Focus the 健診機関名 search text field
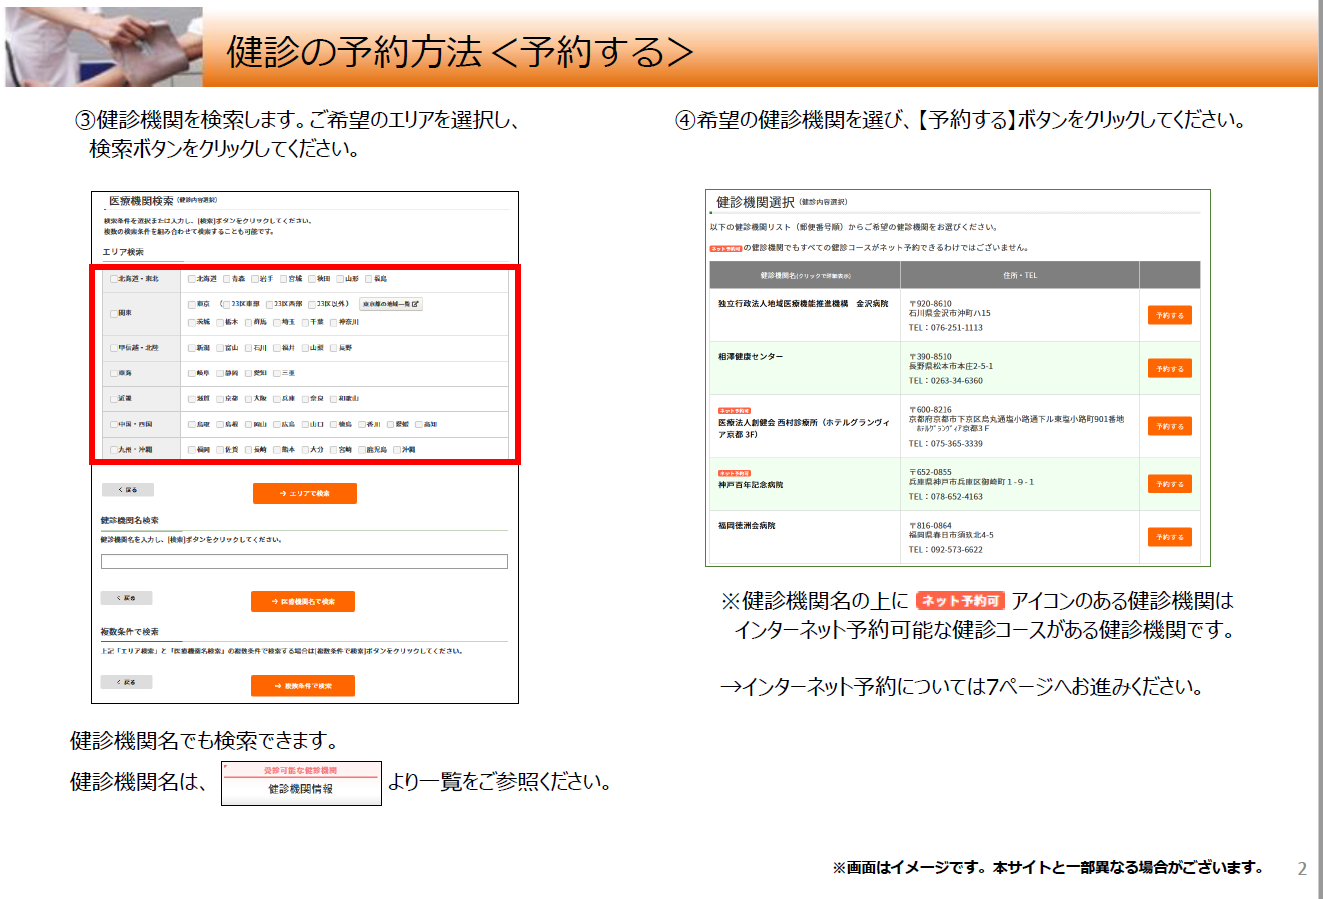 (x=304, y=562)
